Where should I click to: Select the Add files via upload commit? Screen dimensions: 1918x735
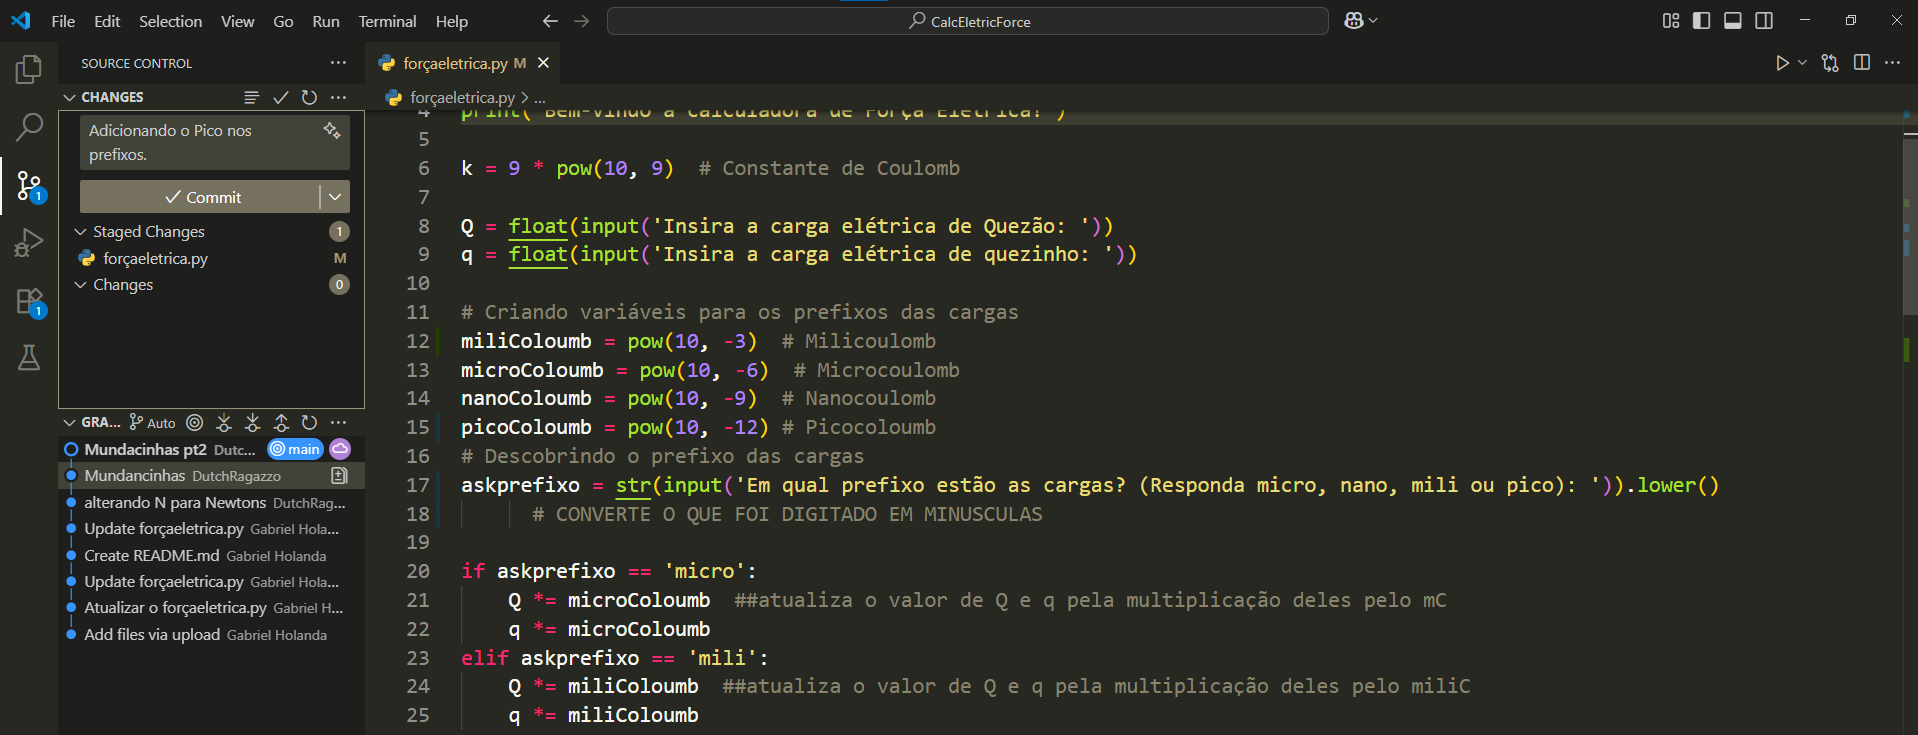[211, 634]
